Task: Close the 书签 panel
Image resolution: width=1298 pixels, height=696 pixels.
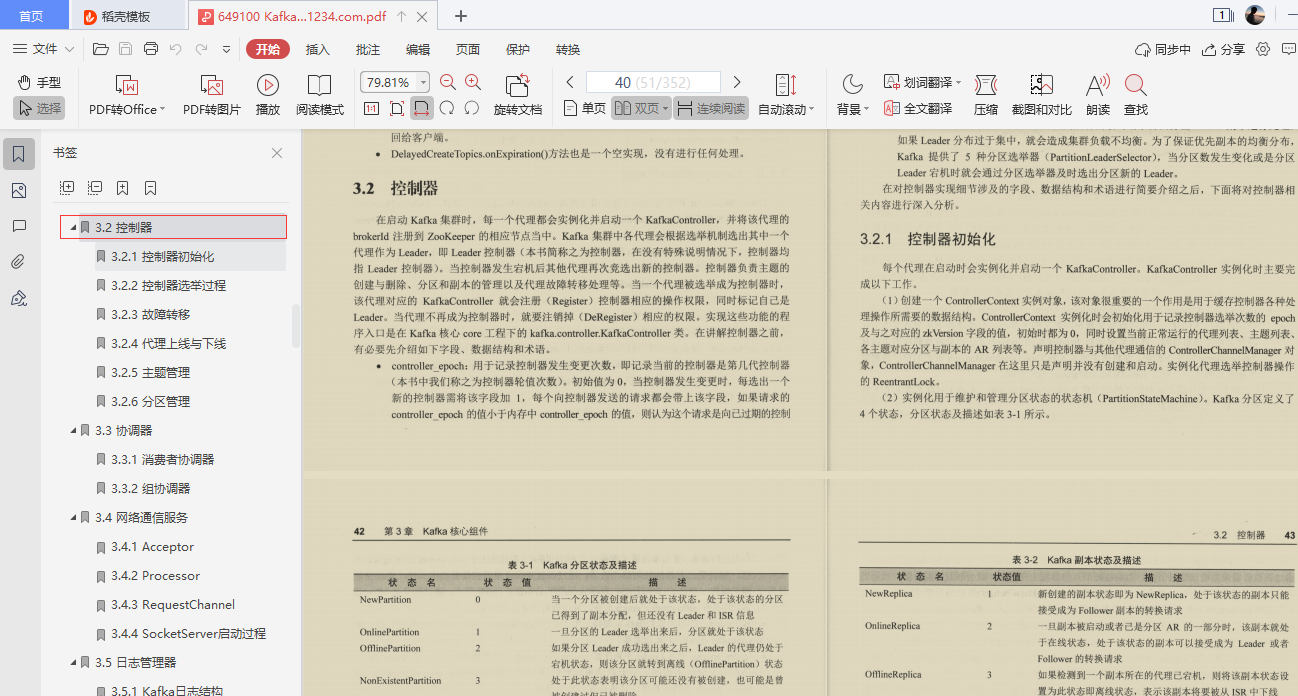Action: (277, 153)
